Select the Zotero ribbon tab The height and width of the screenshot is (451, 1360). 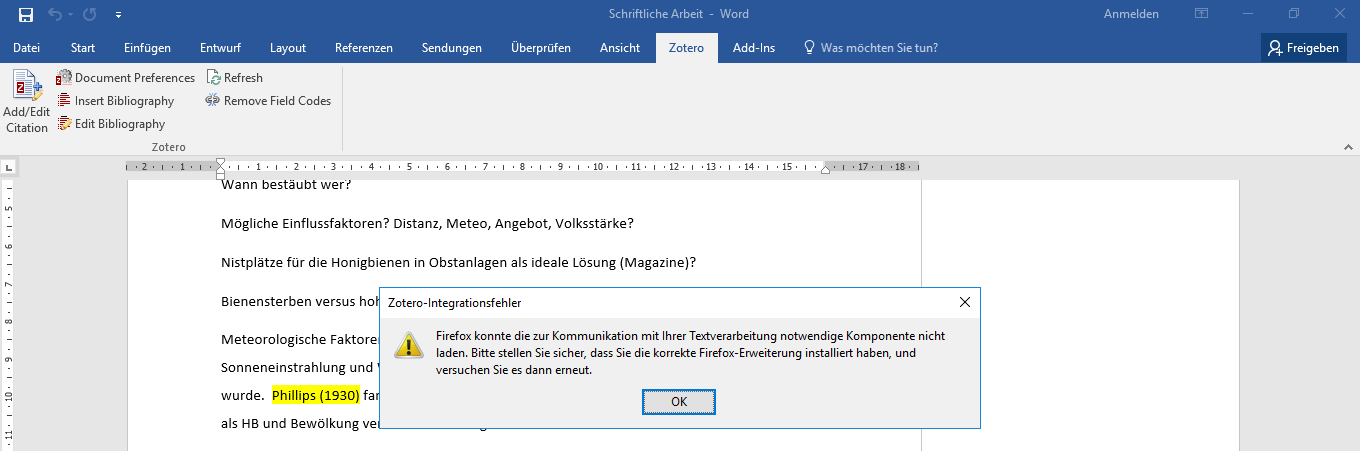pyautogui.click(x=687, y=47)
